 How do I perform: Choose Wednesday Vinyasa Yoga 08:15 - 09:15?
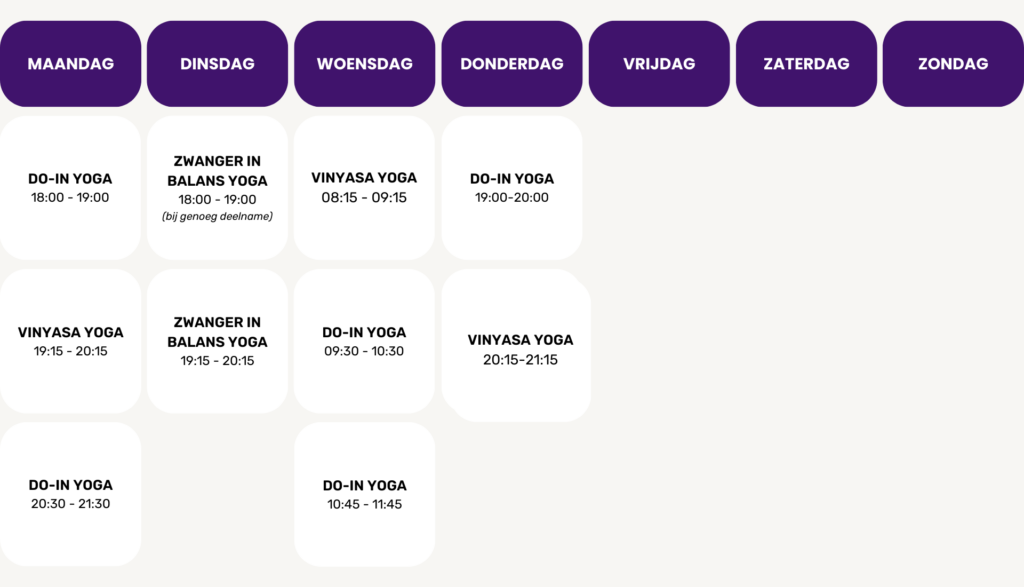[364, 187]
